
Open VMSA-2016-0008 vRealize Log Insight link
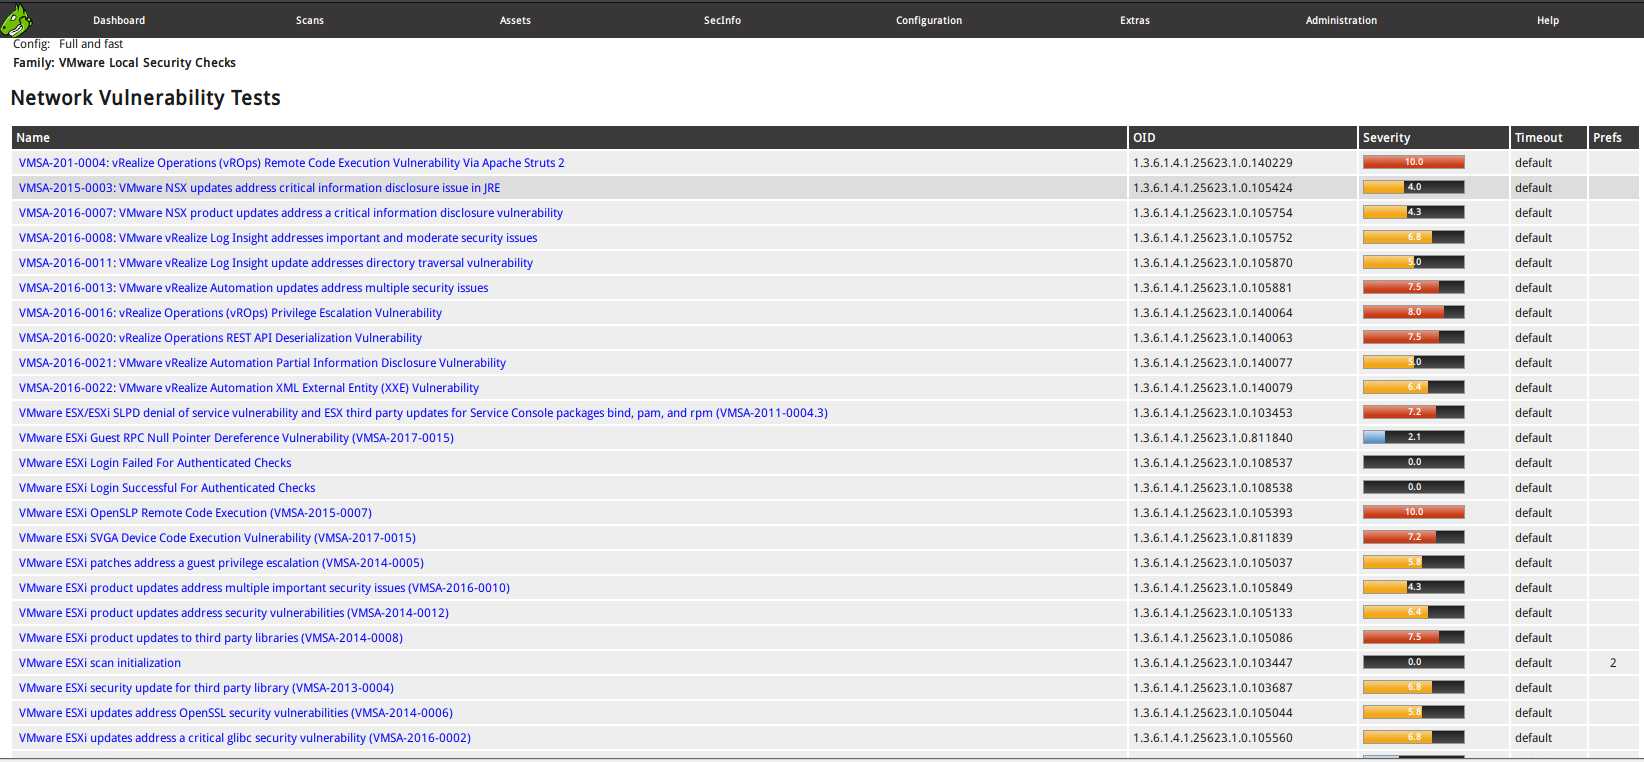click(278, 238)
